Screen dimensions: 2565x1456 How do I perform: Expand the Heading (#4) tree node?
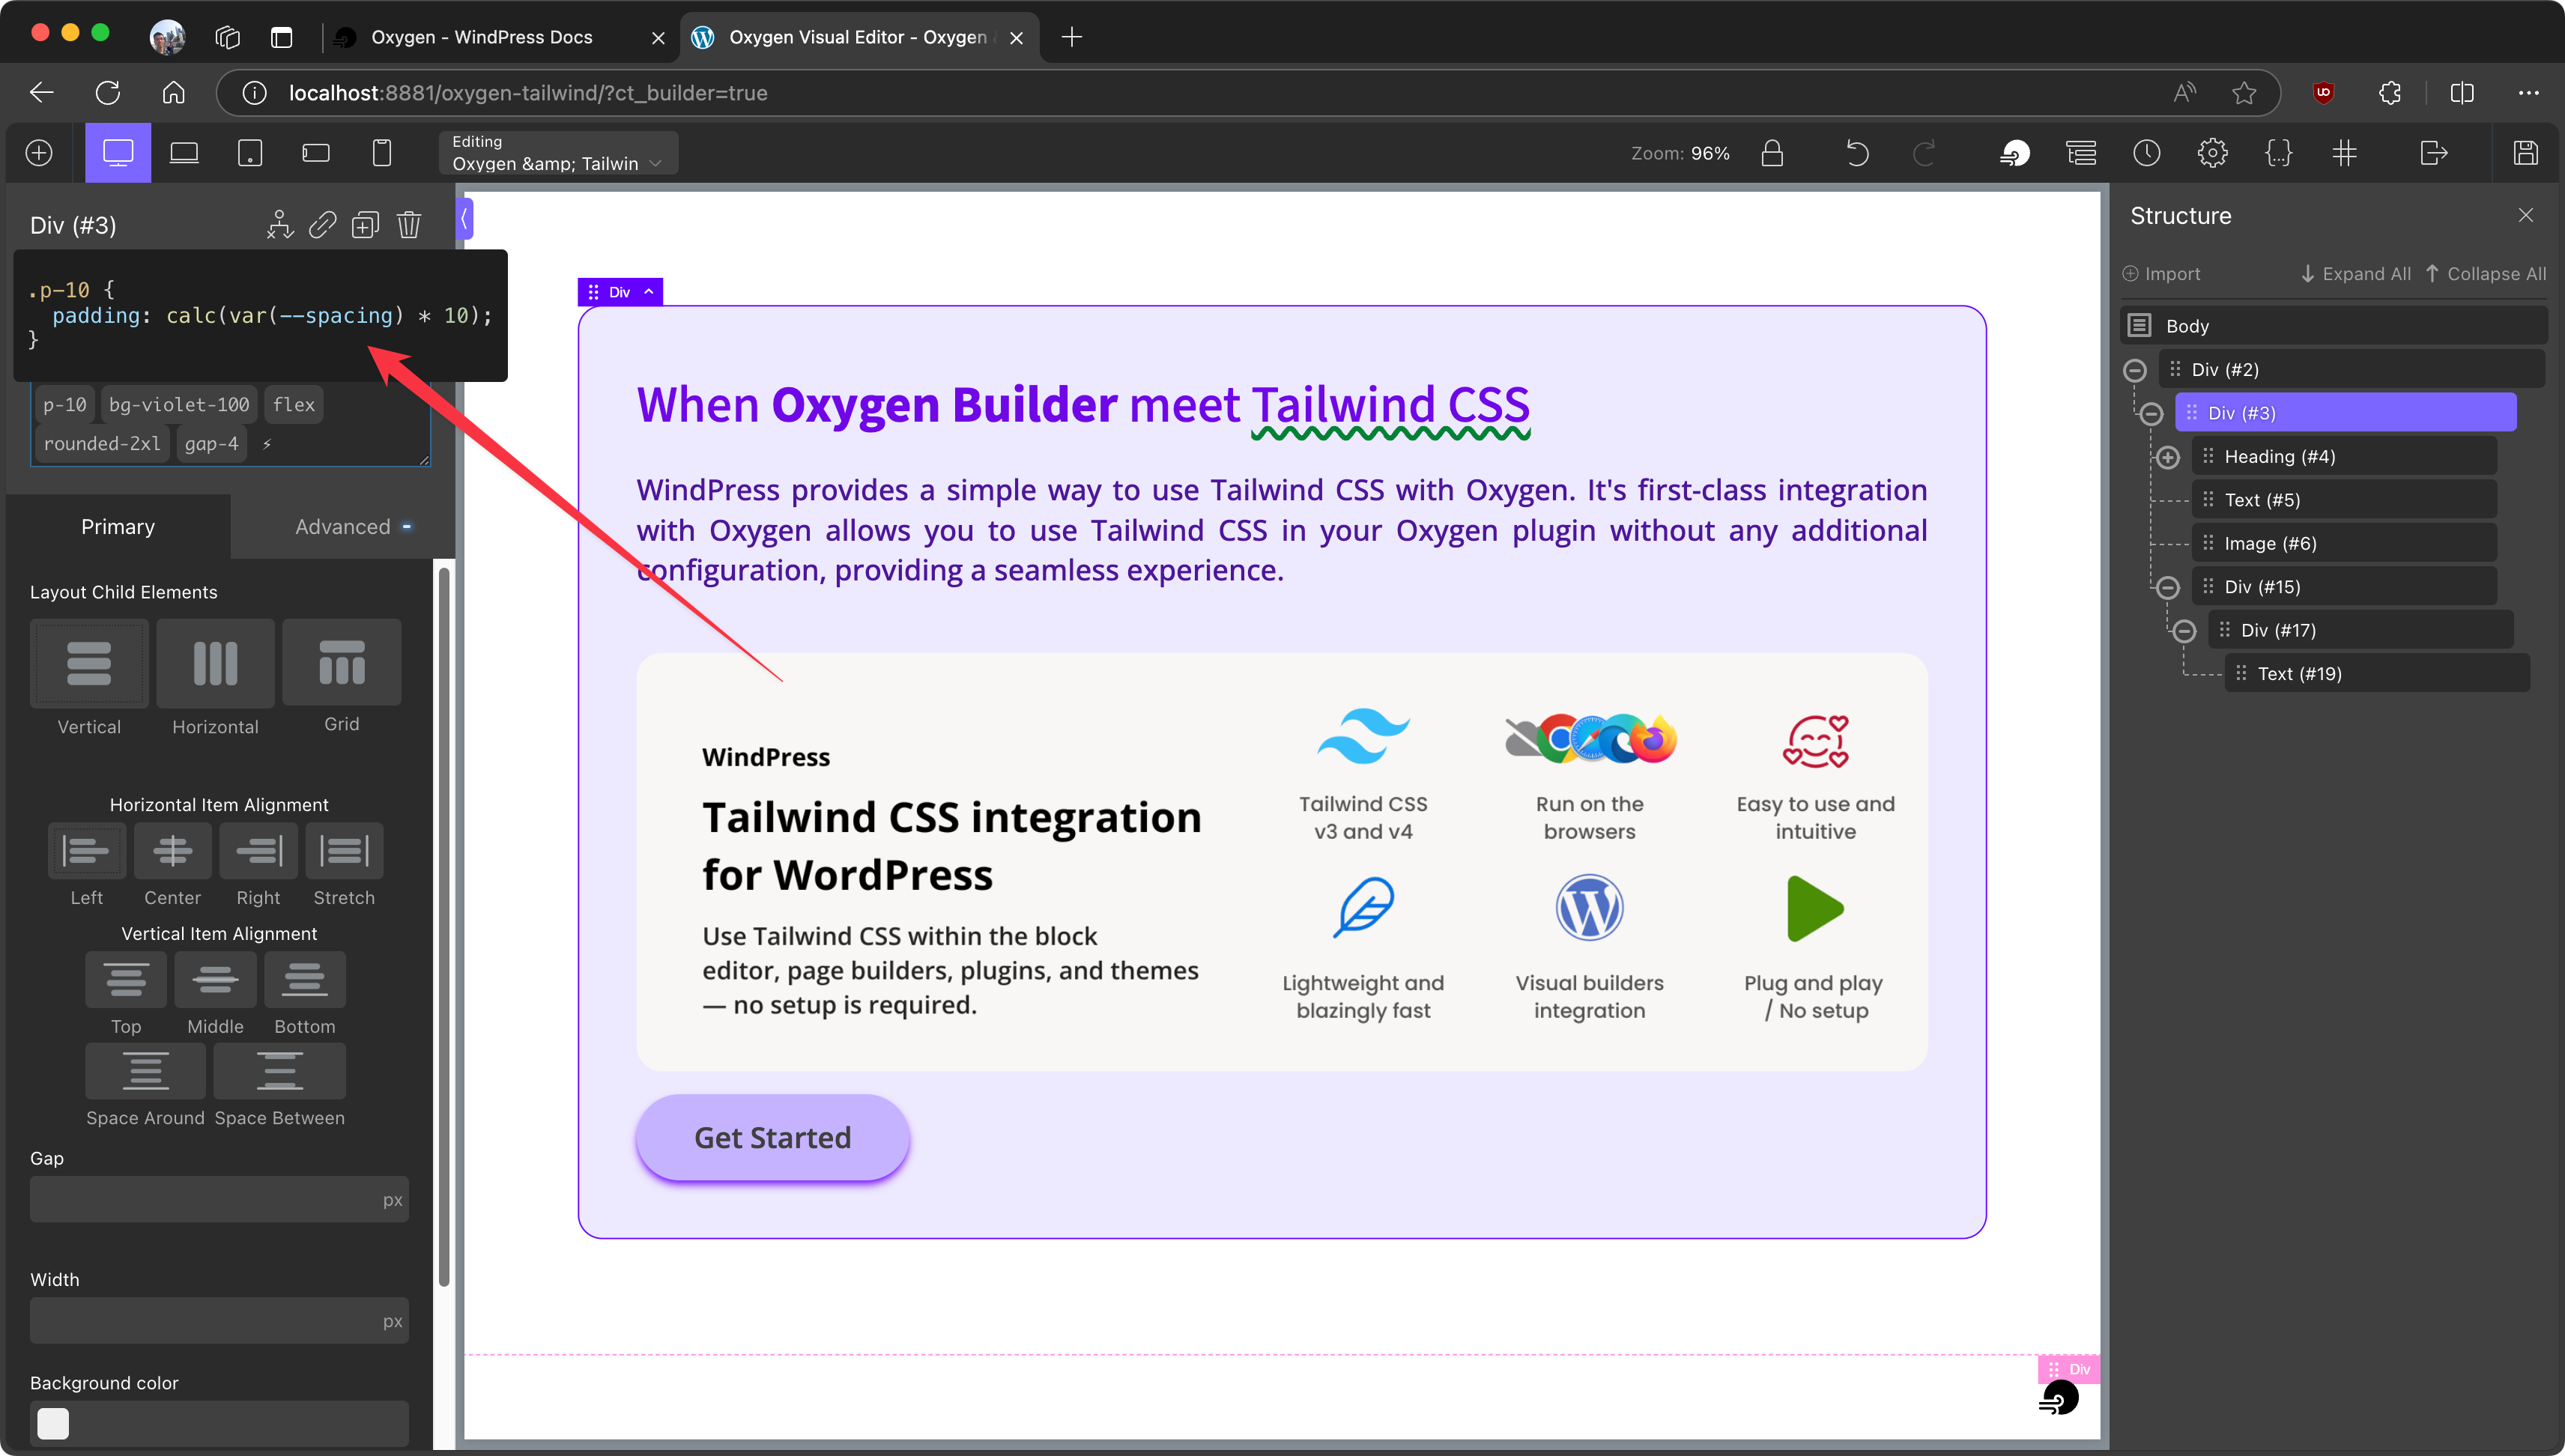coord(2168,457)
